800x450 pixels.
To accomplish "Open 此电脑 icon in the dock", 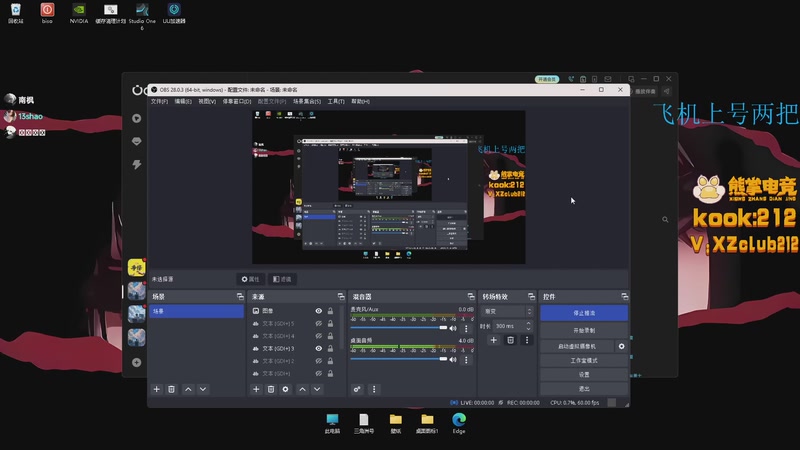I will coord(332,423).
